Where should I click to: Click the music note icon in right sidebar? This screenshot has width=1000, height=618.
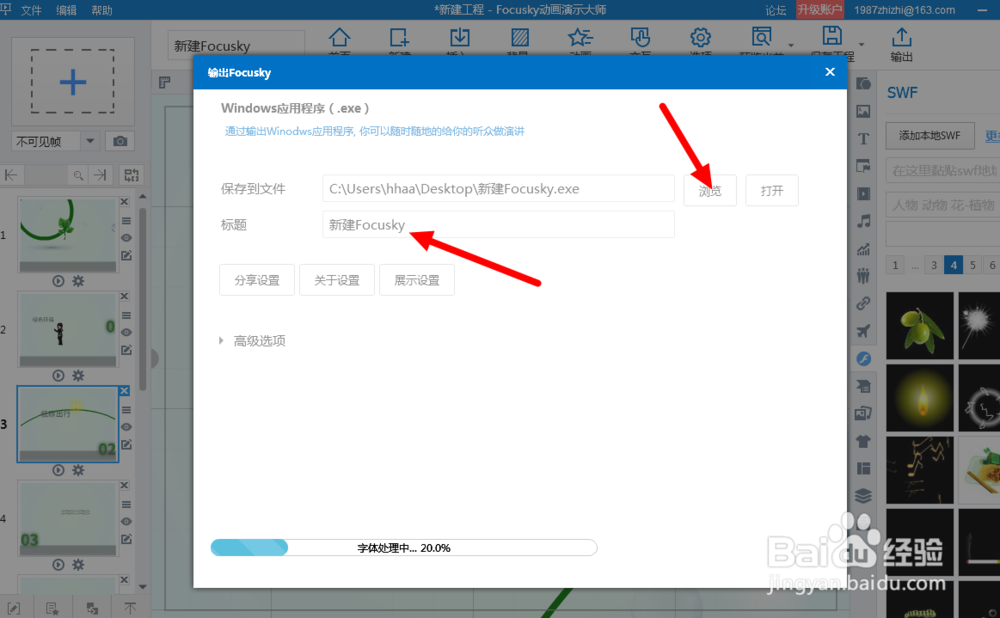[863, 221]
